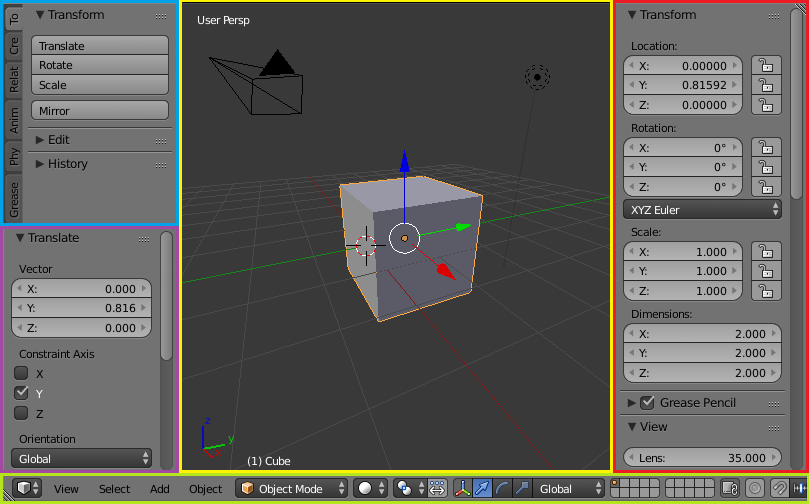Collapse the View panel

[632, 427]
